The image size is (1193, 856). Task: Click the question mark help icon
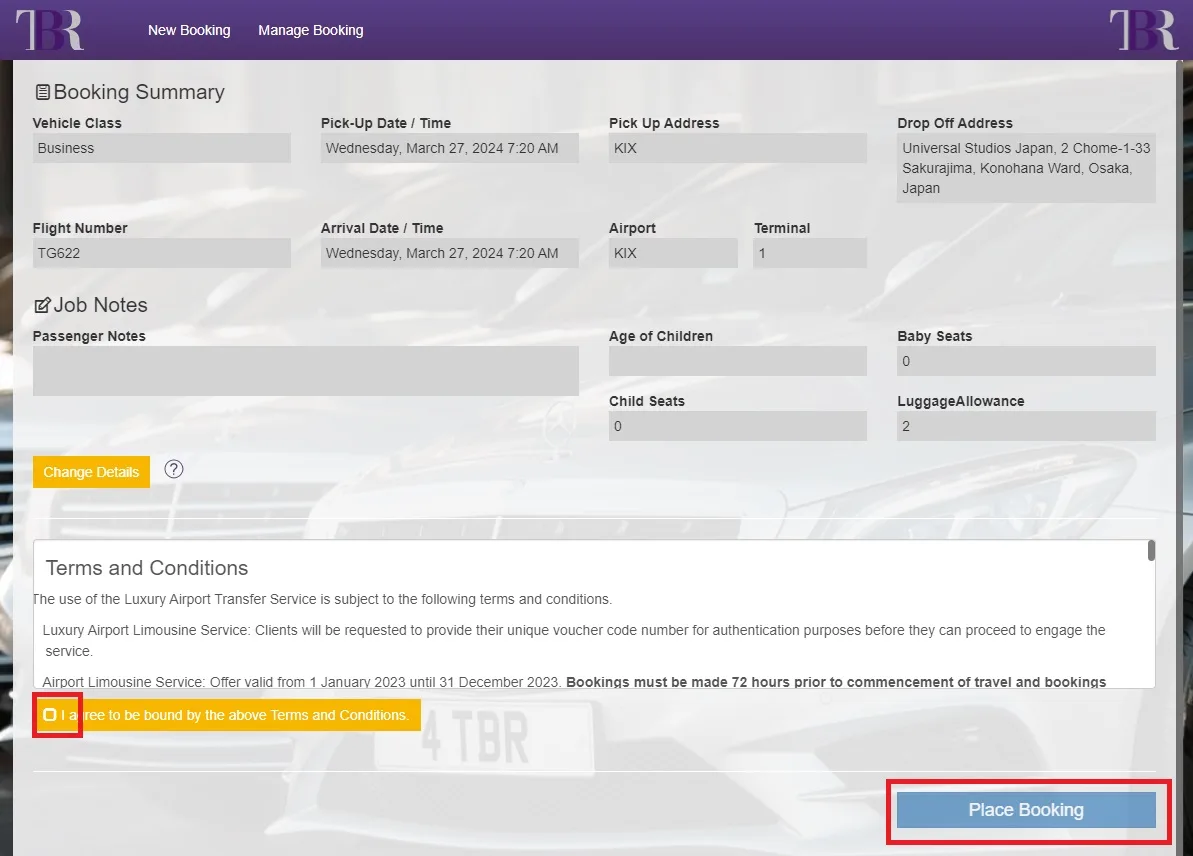click(x=173, y=469)
